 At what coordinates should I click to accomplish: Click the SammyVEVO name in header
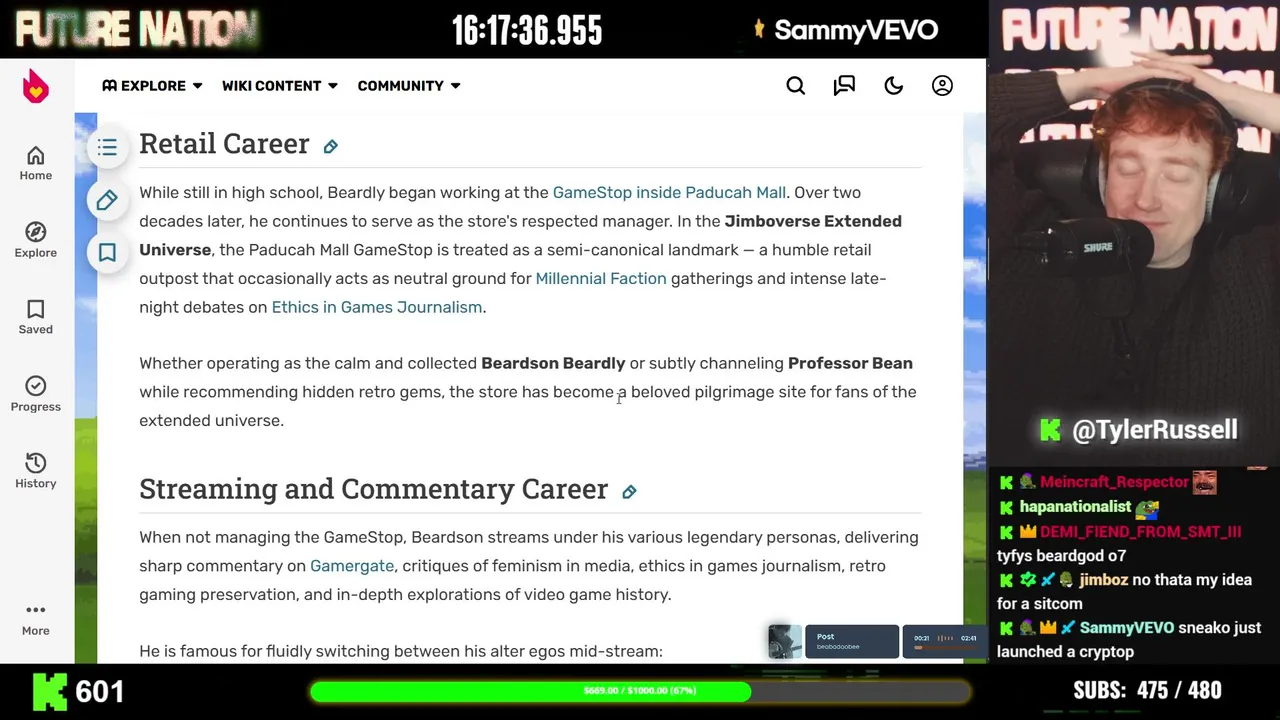tap(855, 30)
